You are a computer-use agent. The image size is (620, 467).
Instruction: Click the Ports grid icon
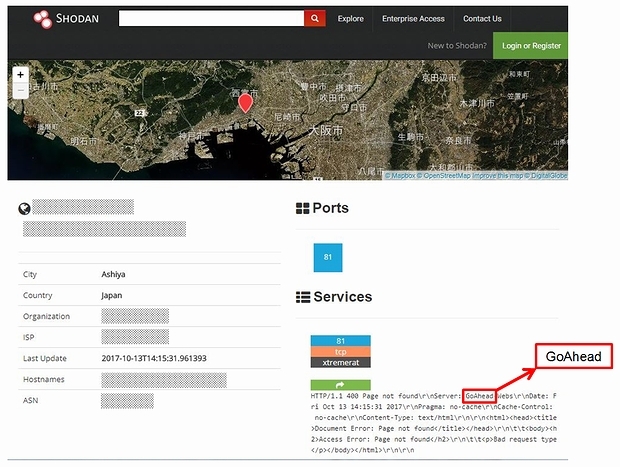[303, 209]
